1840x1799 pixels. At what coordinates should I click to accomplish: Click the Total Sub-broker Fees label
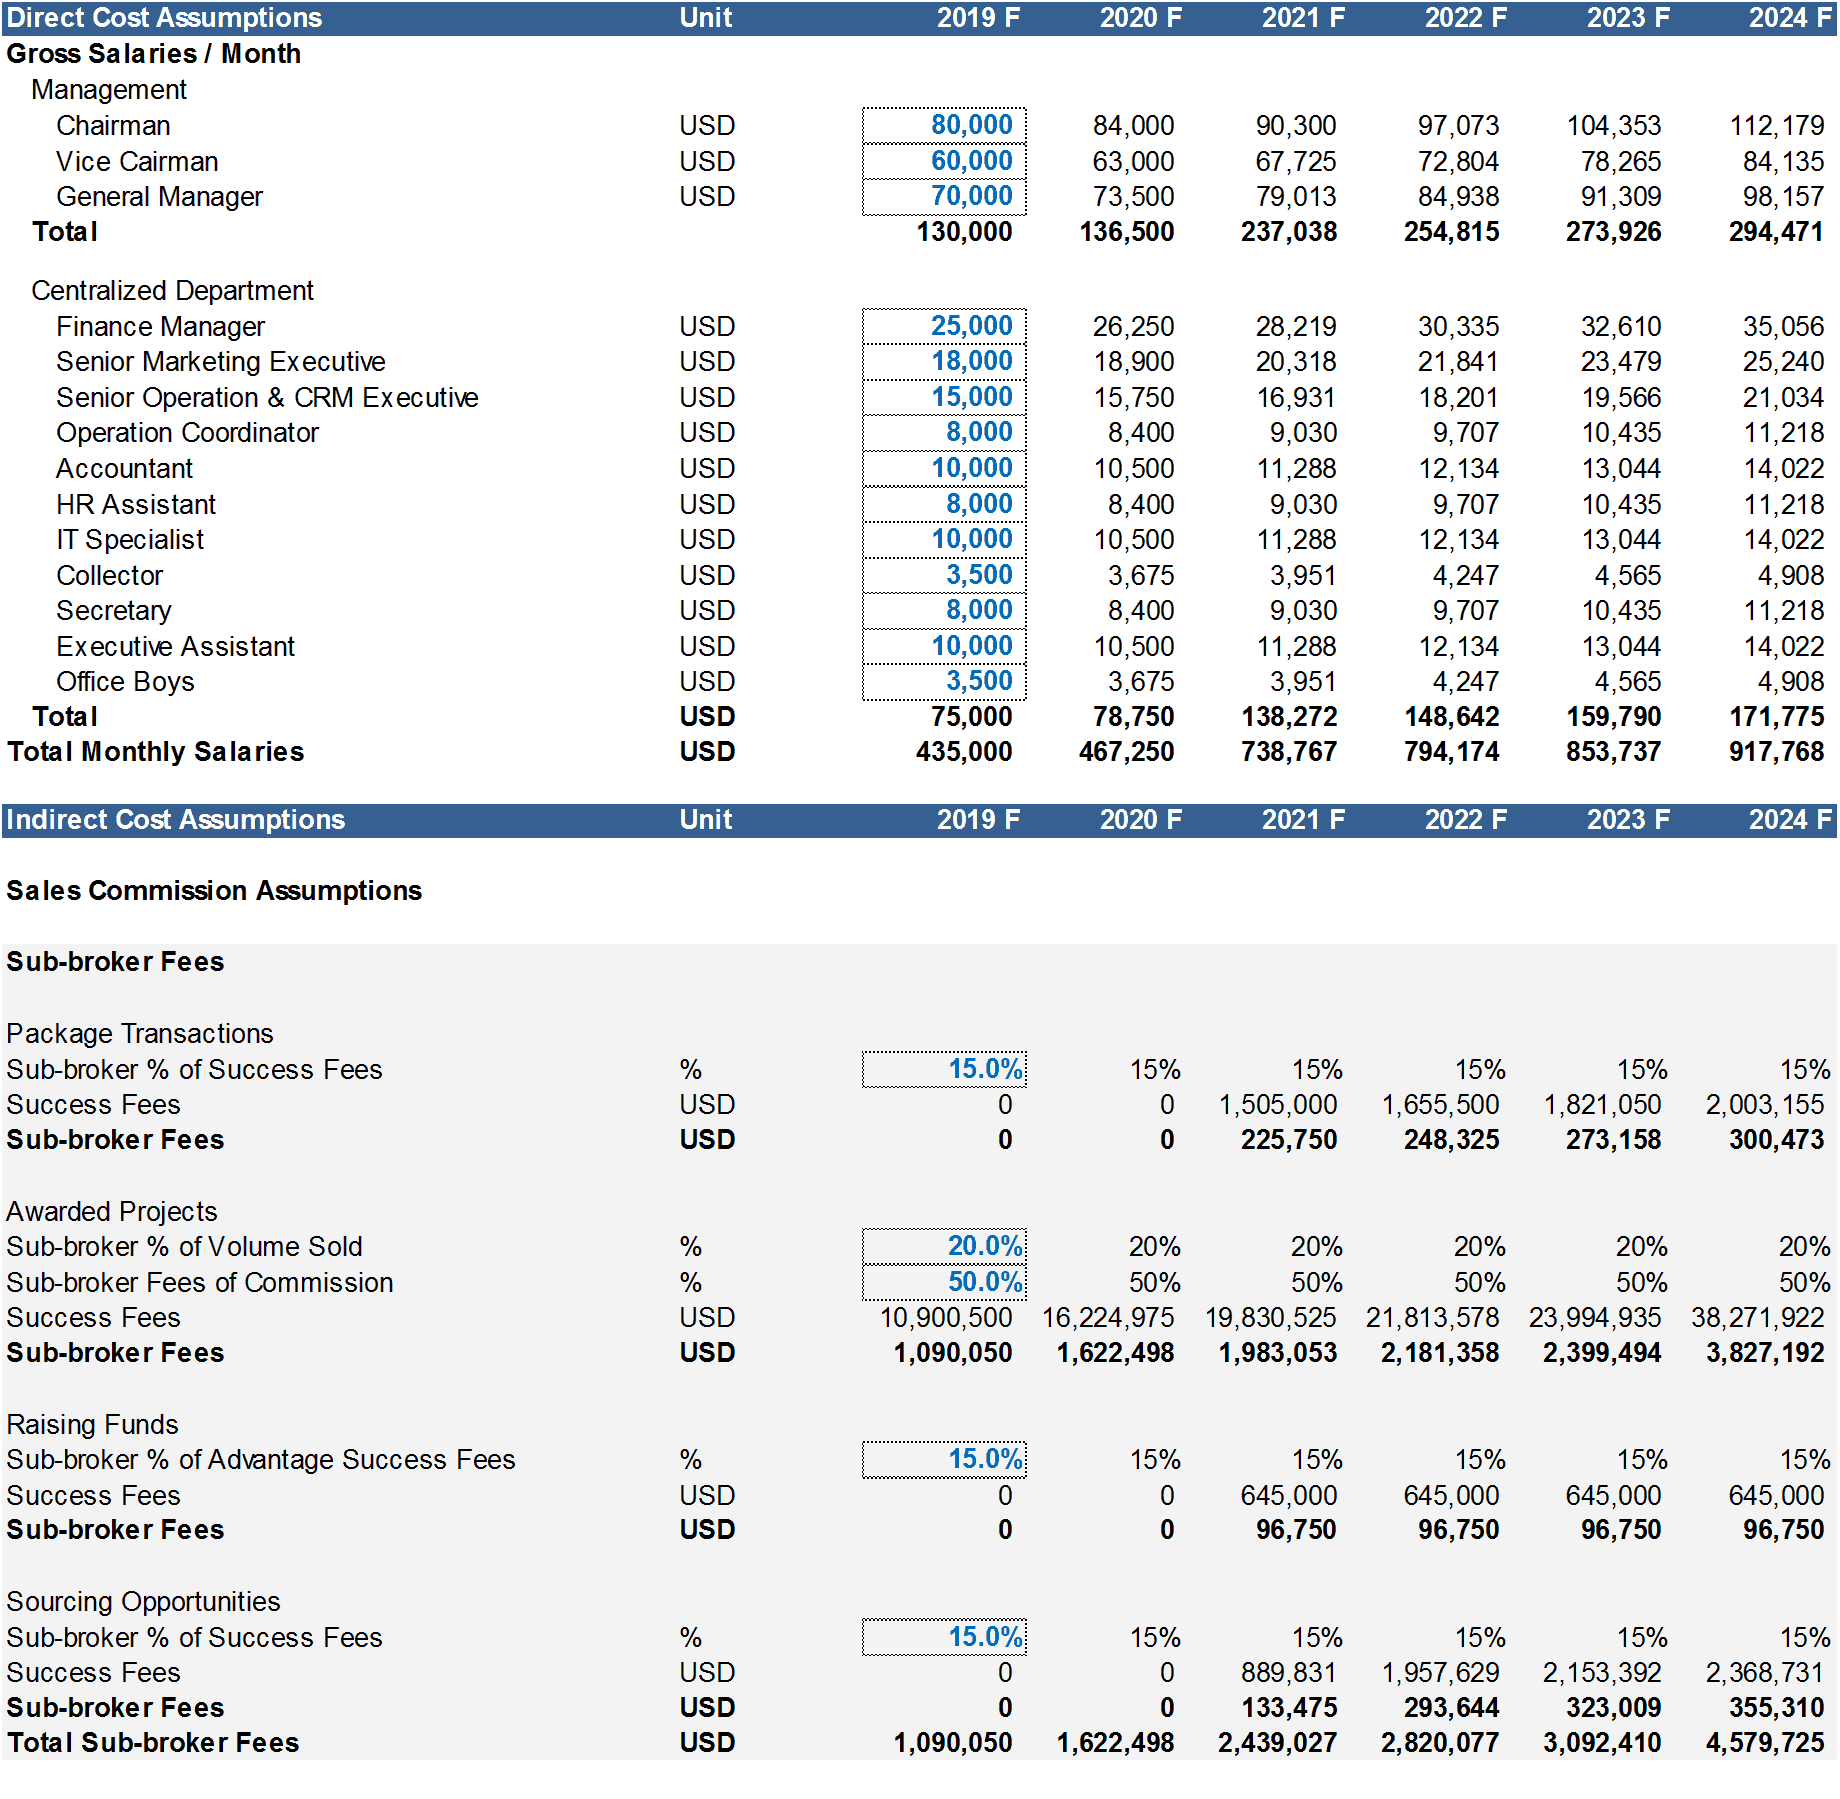(153, 1743)
